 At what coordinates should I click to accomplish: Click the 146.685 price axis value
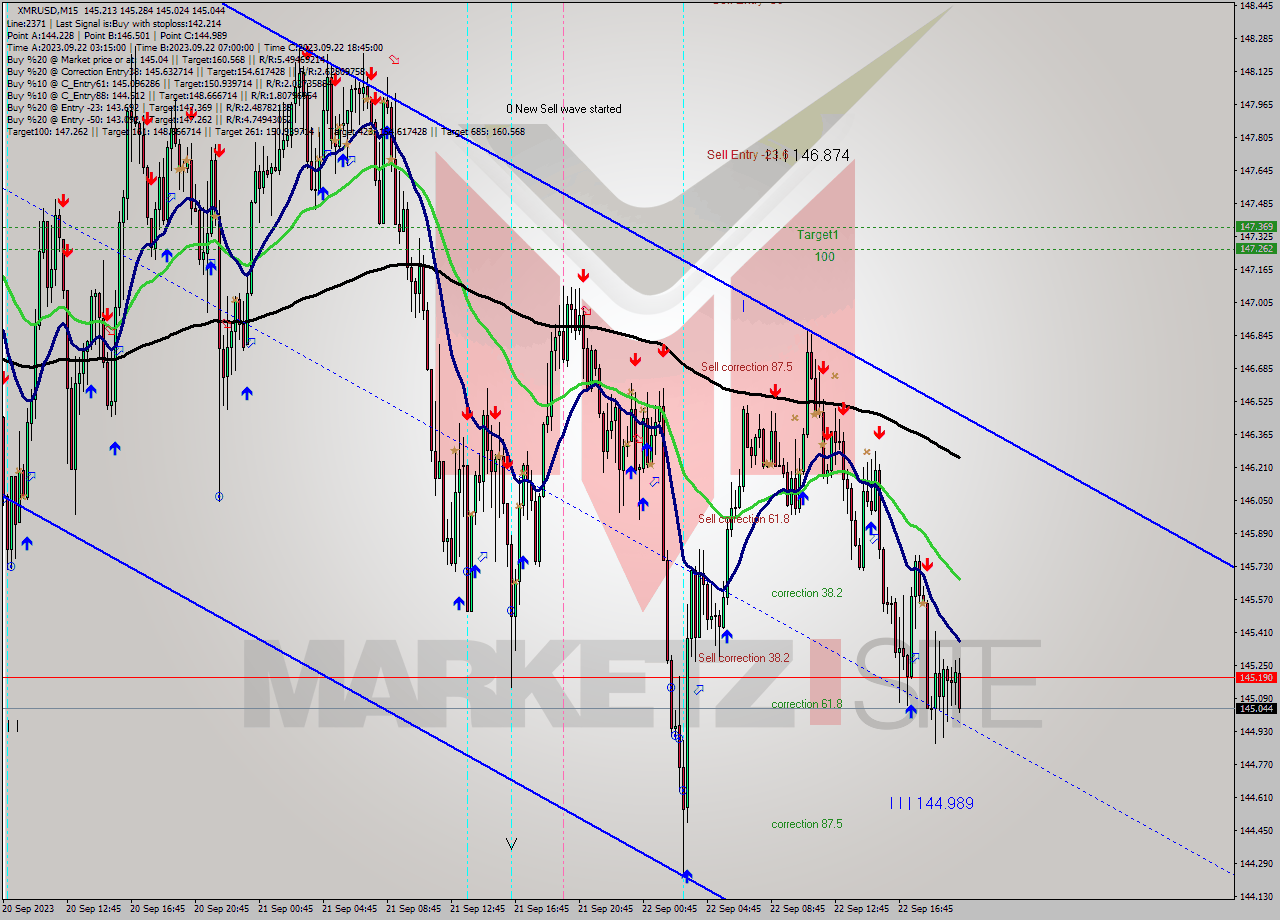point(1255,368)
